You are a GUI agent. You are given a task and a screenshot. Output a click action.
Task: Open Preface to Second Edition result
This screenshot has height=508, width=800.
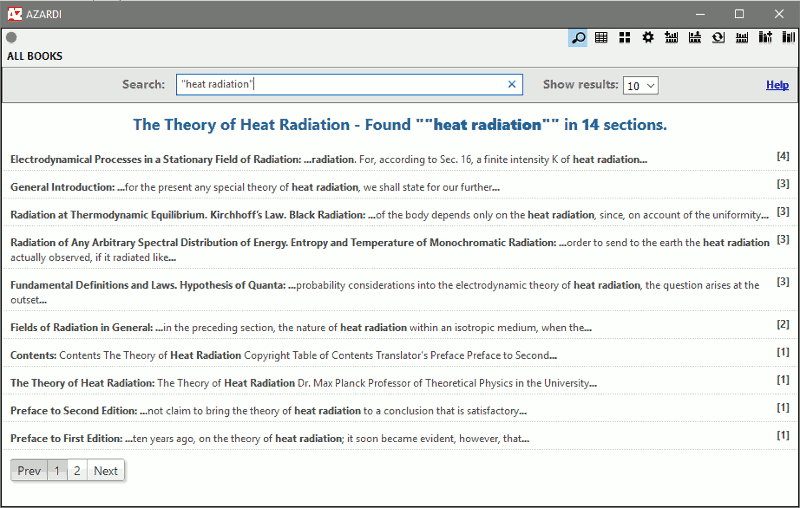[x=268, y=411]
